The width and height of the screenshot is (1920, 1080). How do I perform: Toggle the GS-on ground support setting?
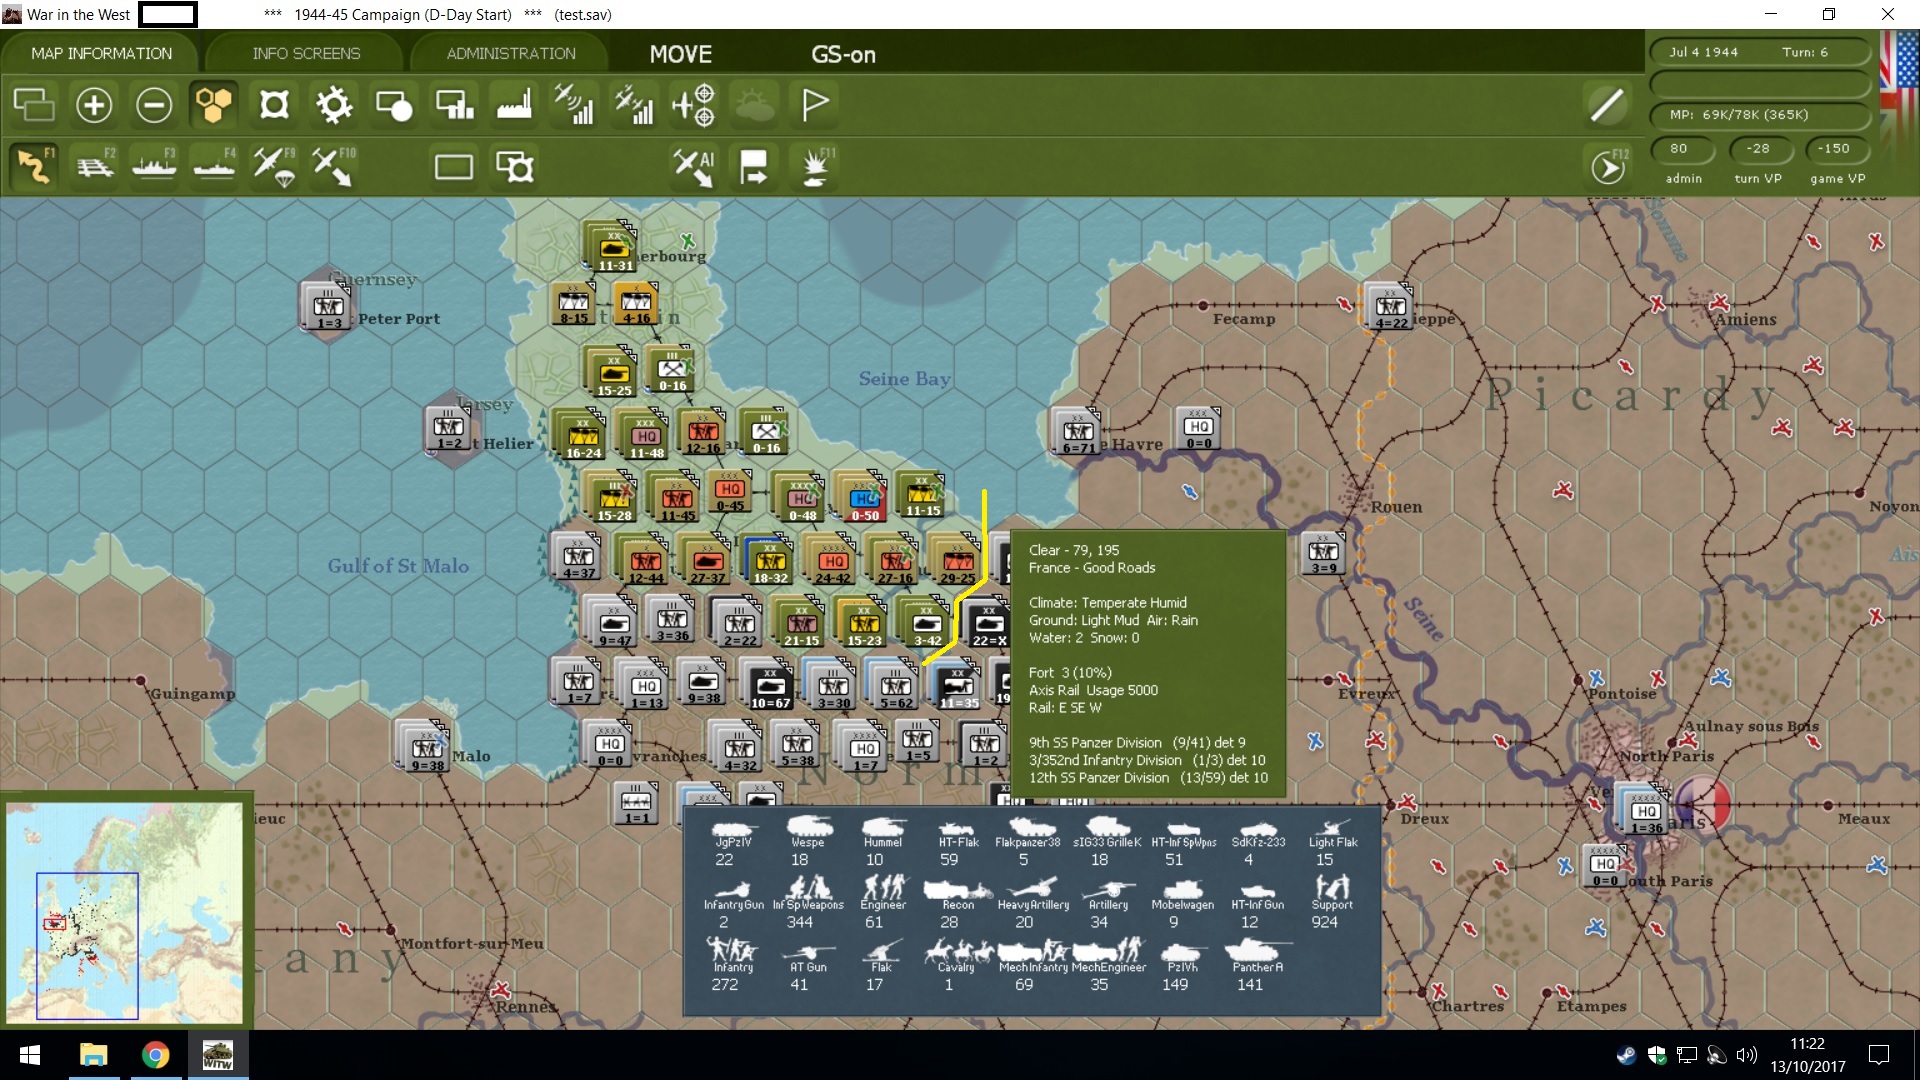pos(843,54)
